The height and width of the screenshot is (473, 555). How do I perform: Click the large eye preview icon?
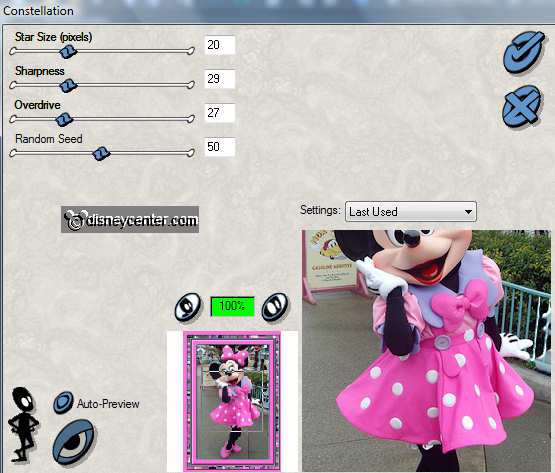74,441
